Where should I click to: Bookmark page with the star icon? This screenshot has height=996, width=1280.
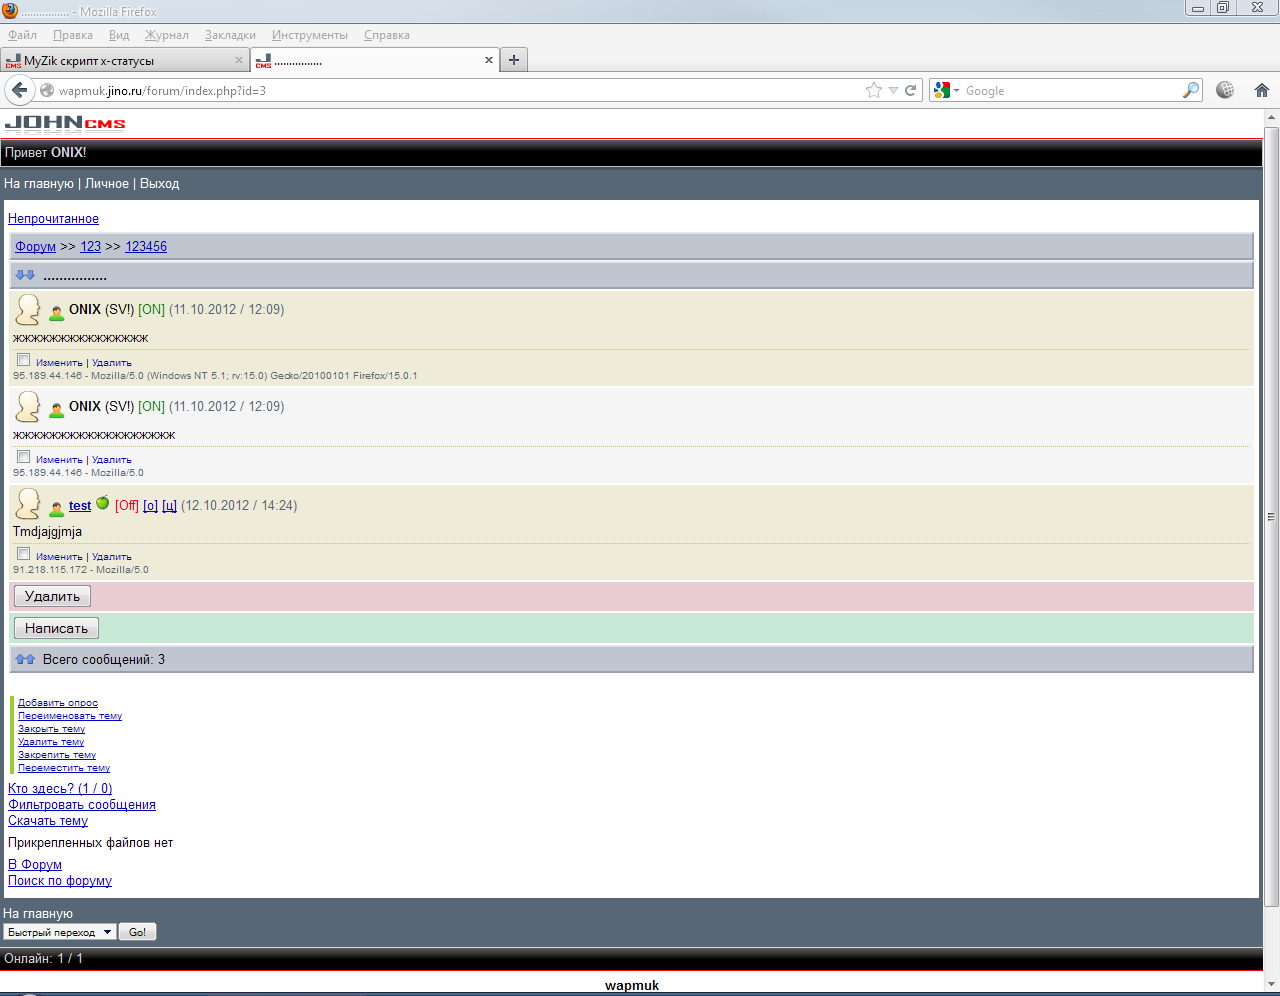tap(873, 90)
